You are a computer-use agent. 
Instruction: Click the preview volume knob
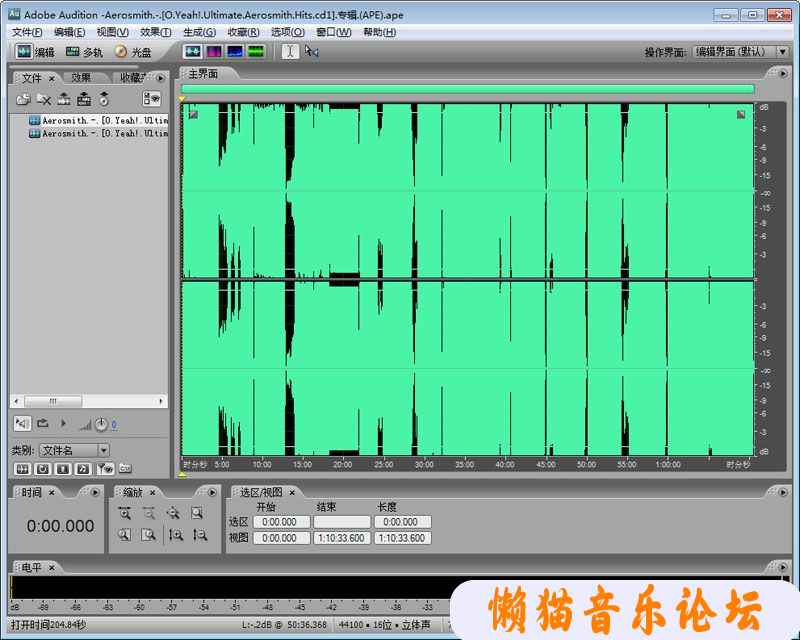[x=101, y=424]
